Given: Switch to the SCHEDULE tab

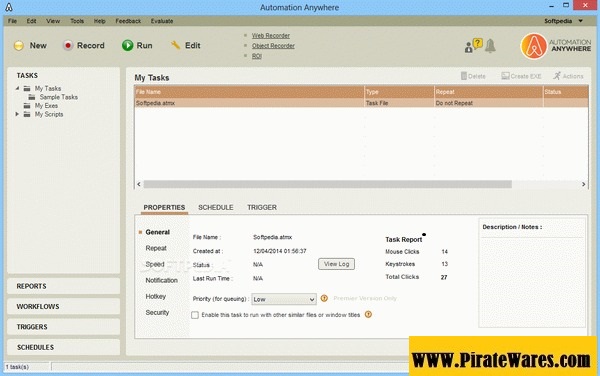Looking at the screenshot, I should (x=215, y=207).
